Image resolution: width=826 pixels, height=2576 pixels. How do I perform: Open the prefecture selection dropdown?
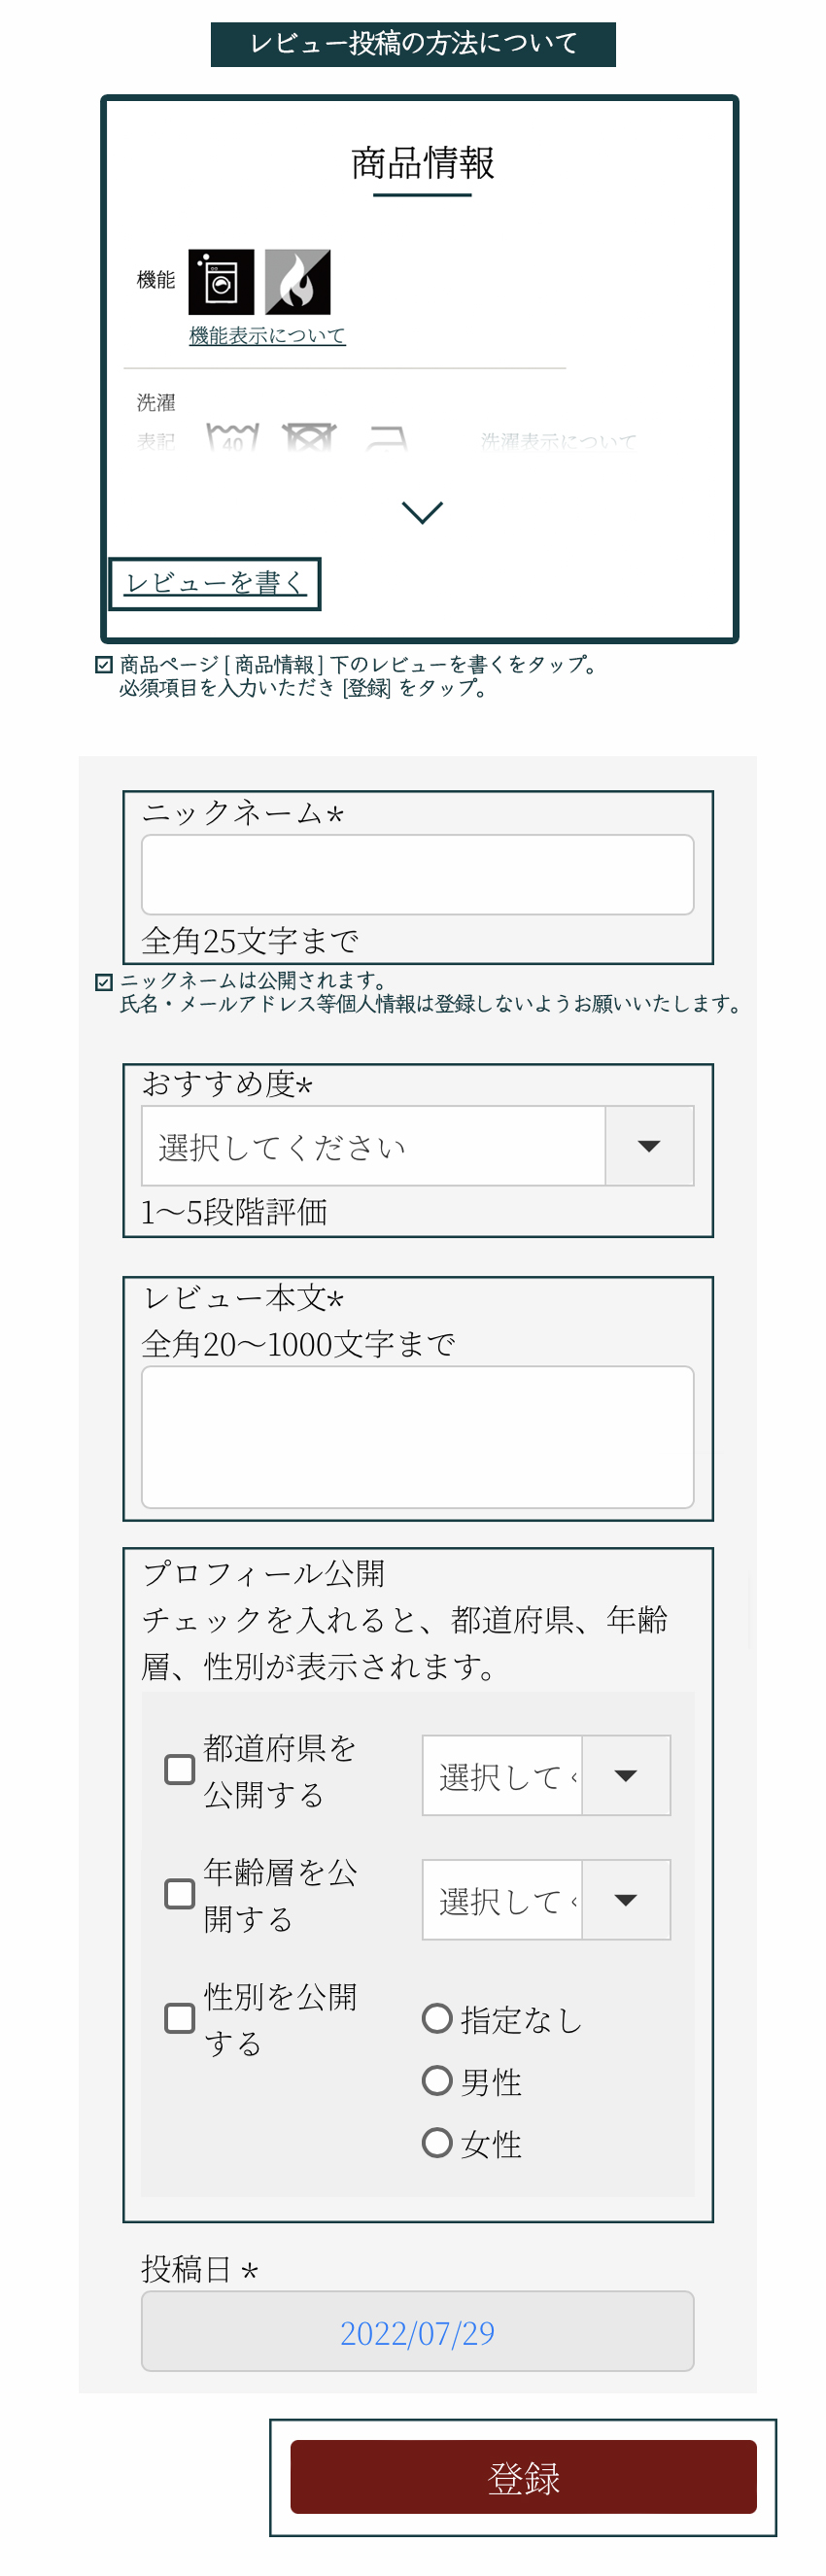(545, 1775)
